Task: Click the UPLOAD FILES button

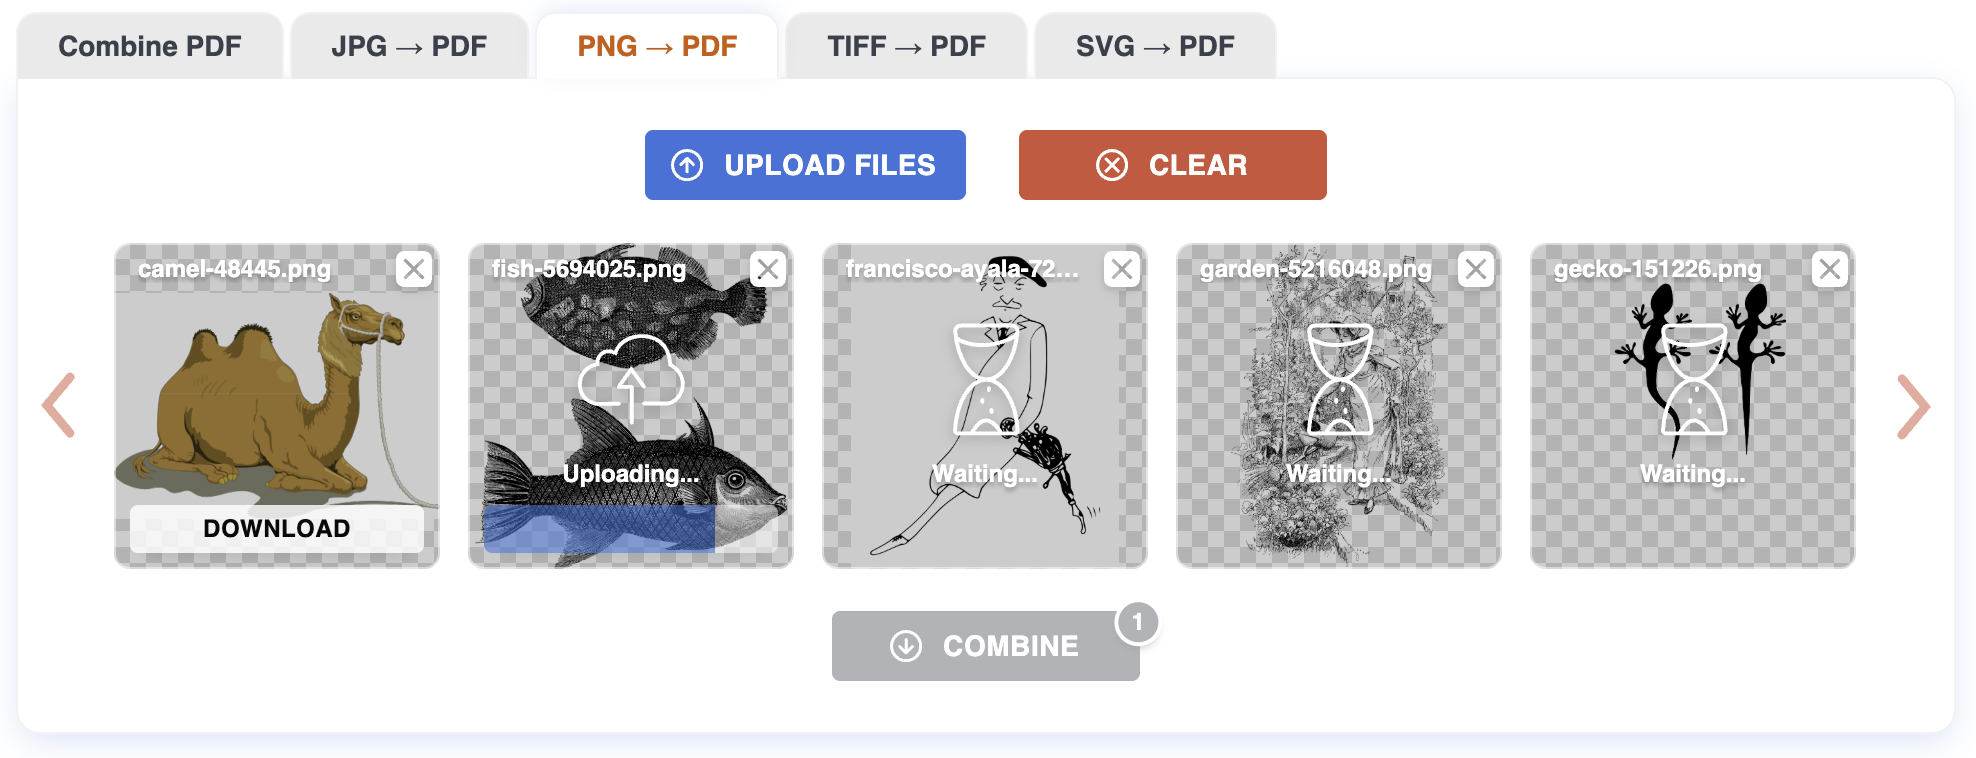Action: 805,165
